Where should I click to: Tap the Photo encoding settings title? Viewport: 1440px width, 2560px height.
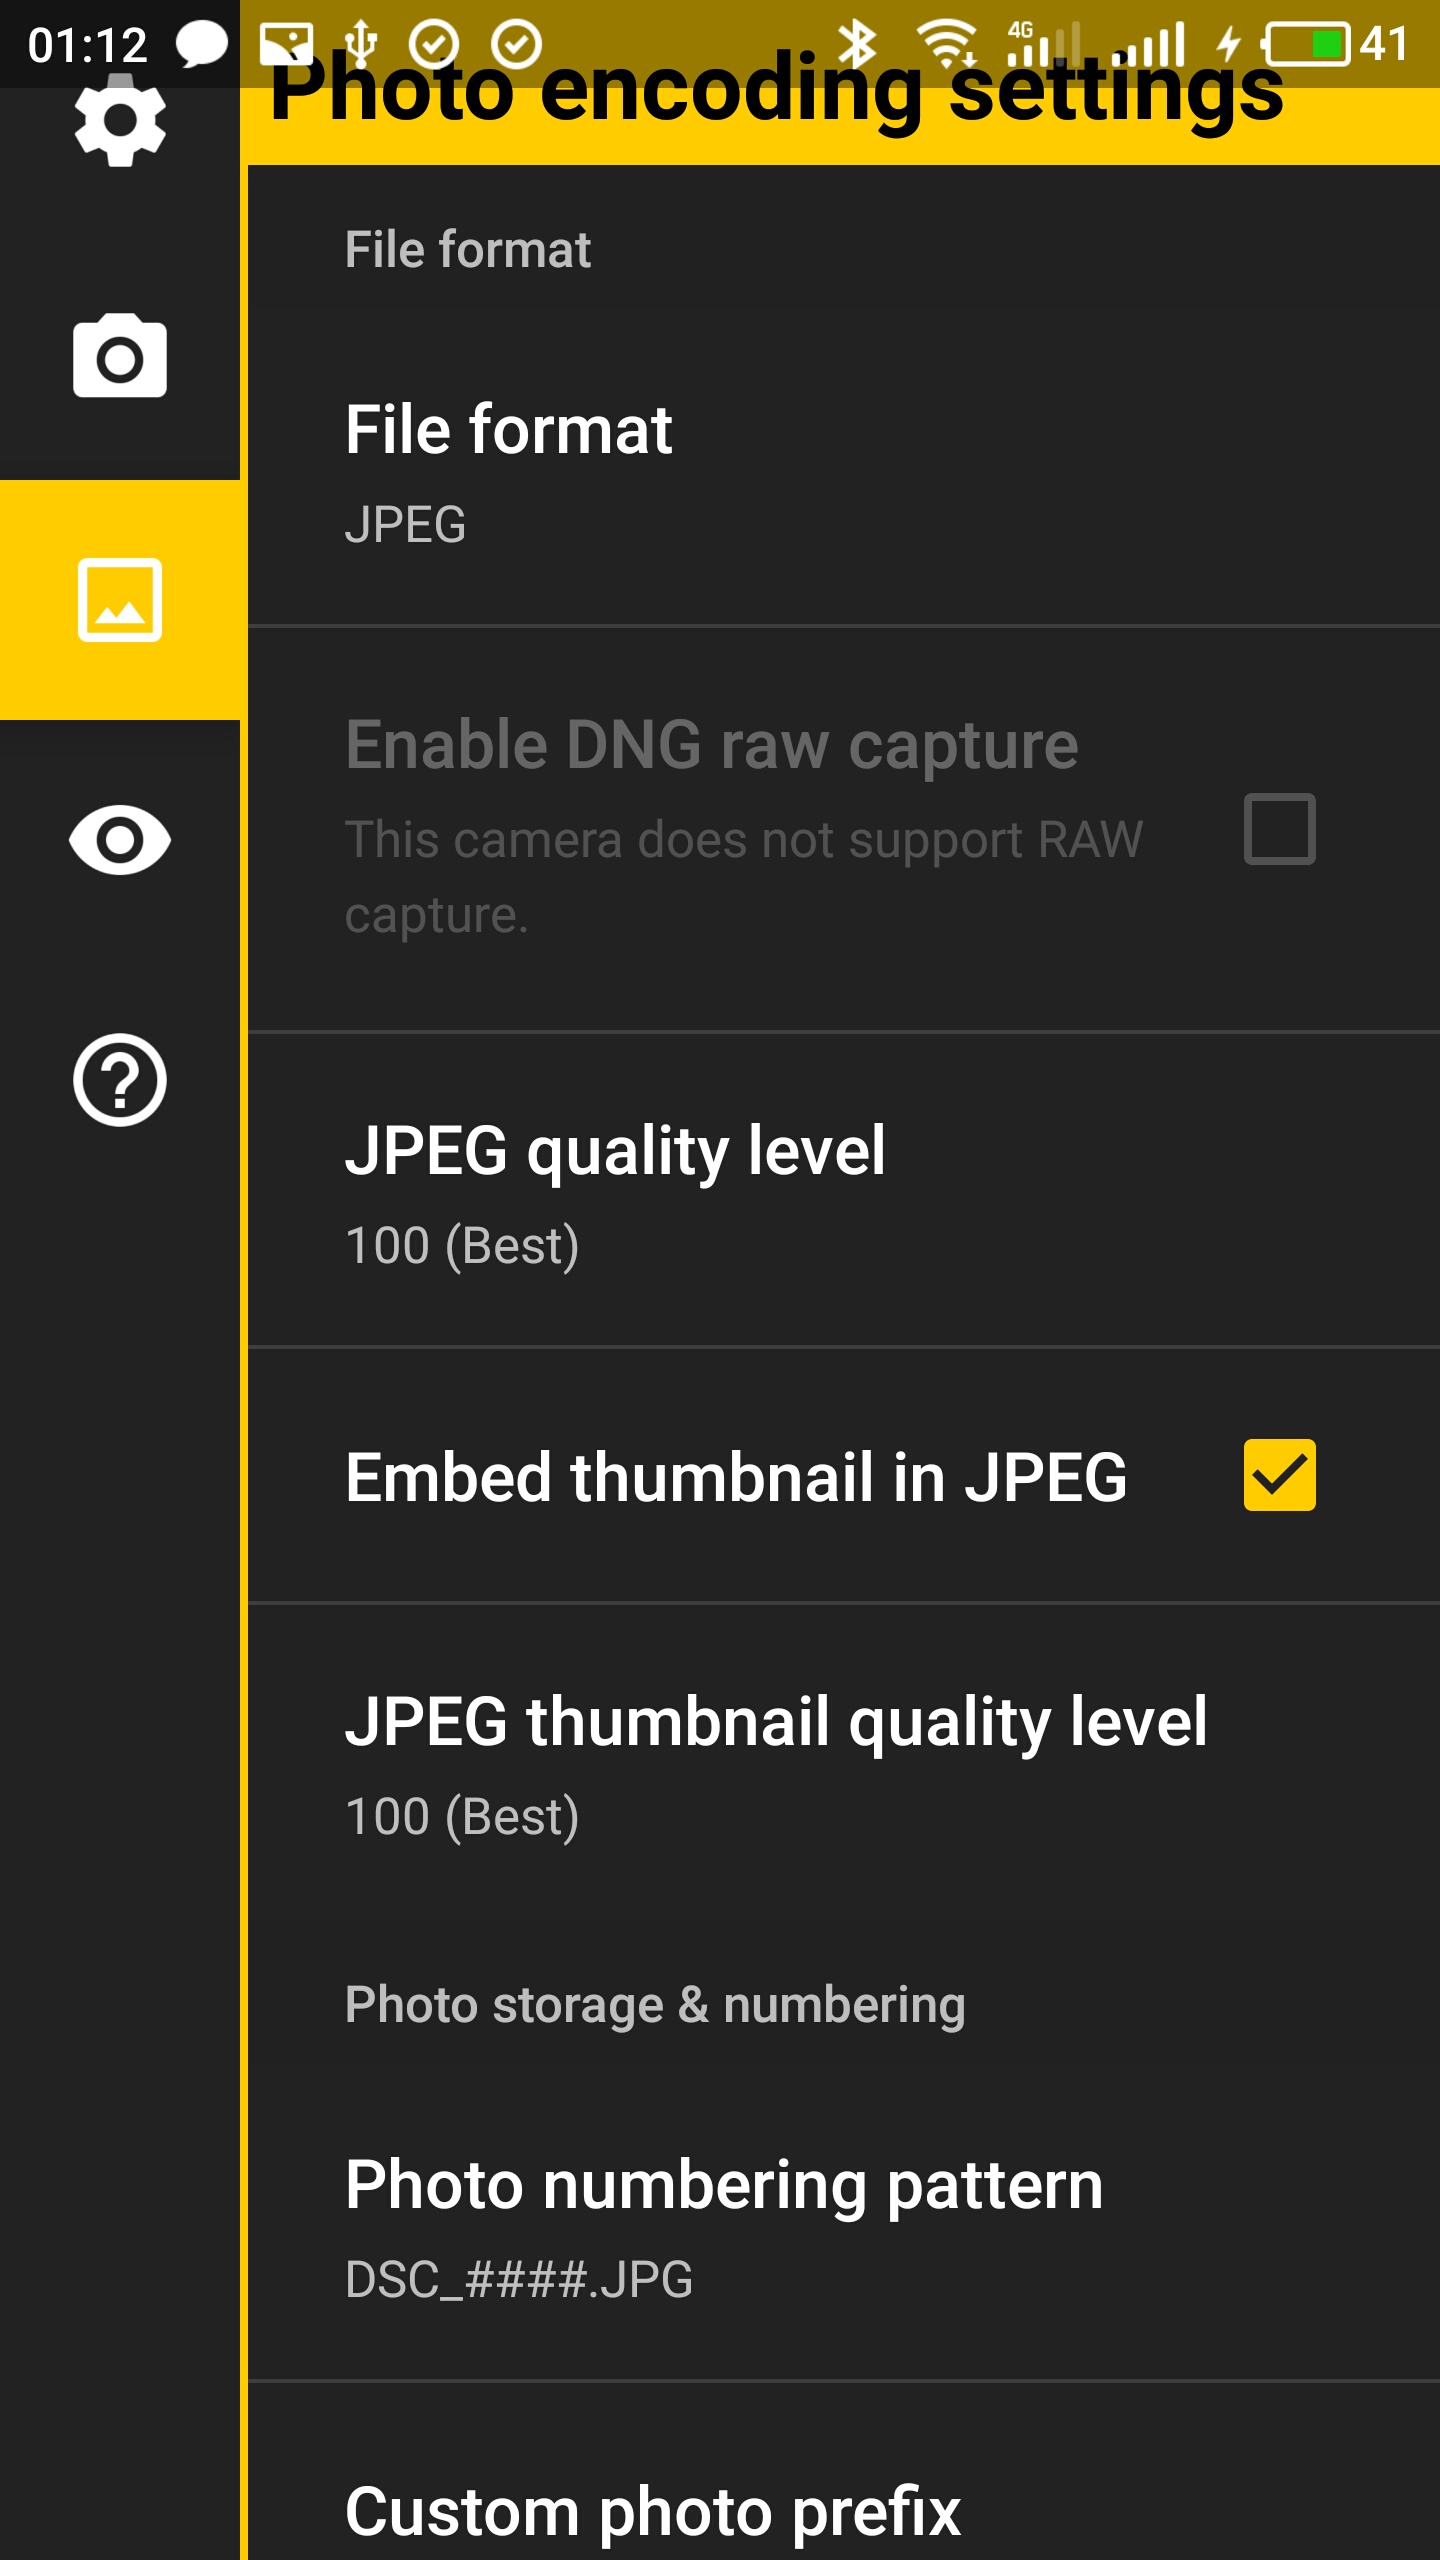click(776, 95)
